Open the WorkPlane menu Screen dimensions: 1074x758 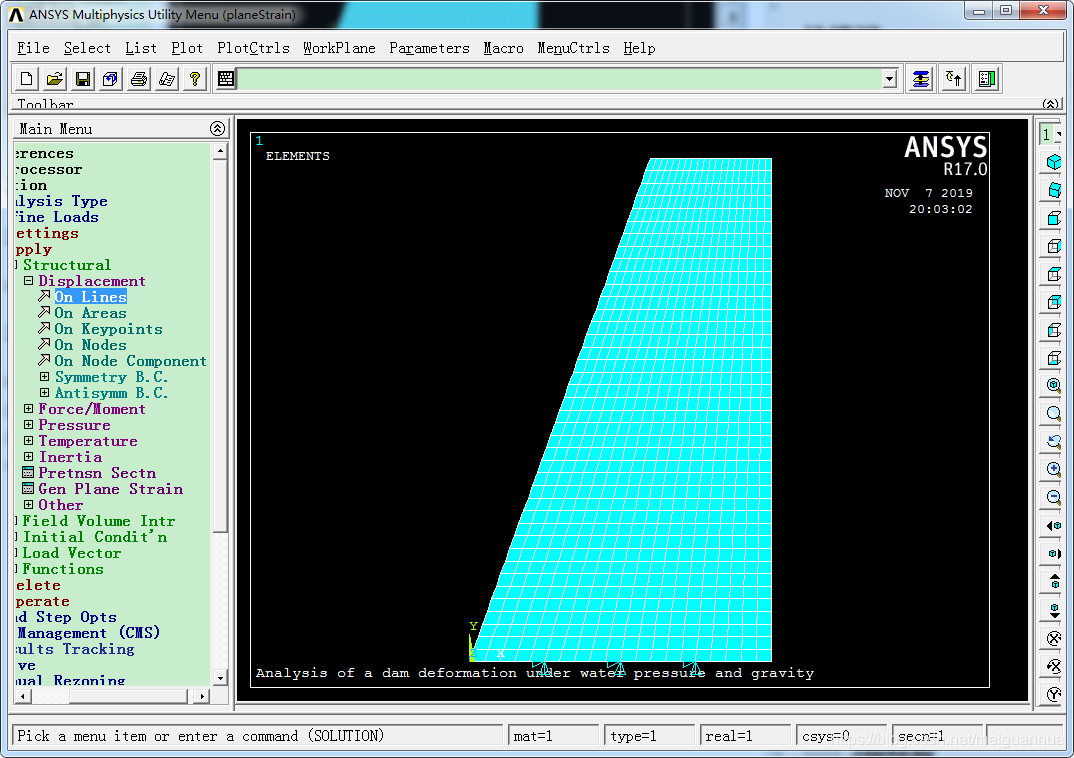point(339,48)
